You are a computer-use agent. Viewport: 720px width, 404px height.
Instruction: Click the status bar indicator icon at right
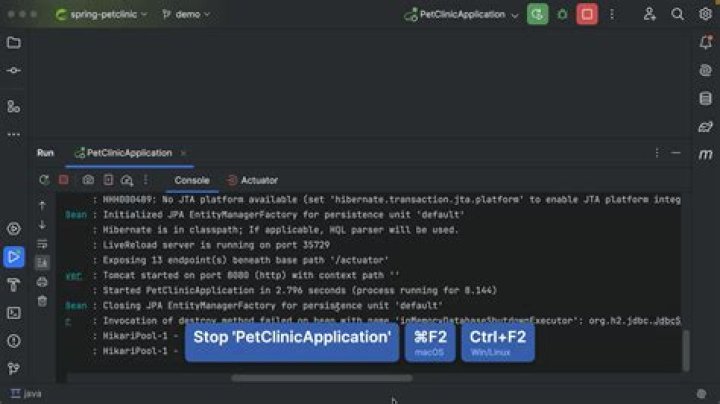(x=701, y=393)
